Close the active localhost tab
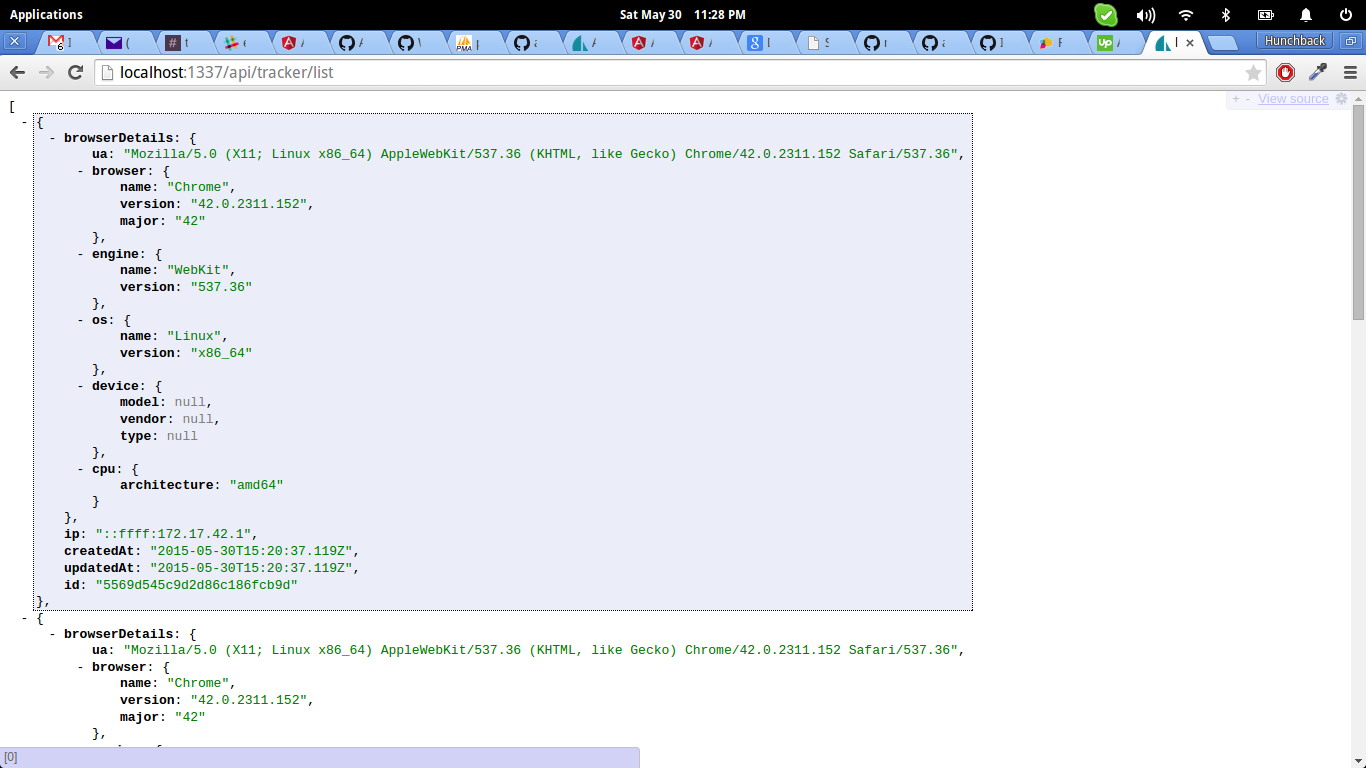Image resolution: width=1366 pixels, height=768 pixels. (1190, 43)
